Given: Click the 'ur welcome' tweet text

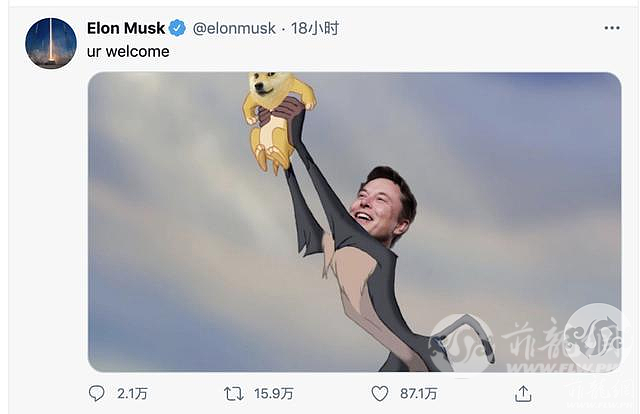Looking at the screenshot, I should (x=128, y=50).
